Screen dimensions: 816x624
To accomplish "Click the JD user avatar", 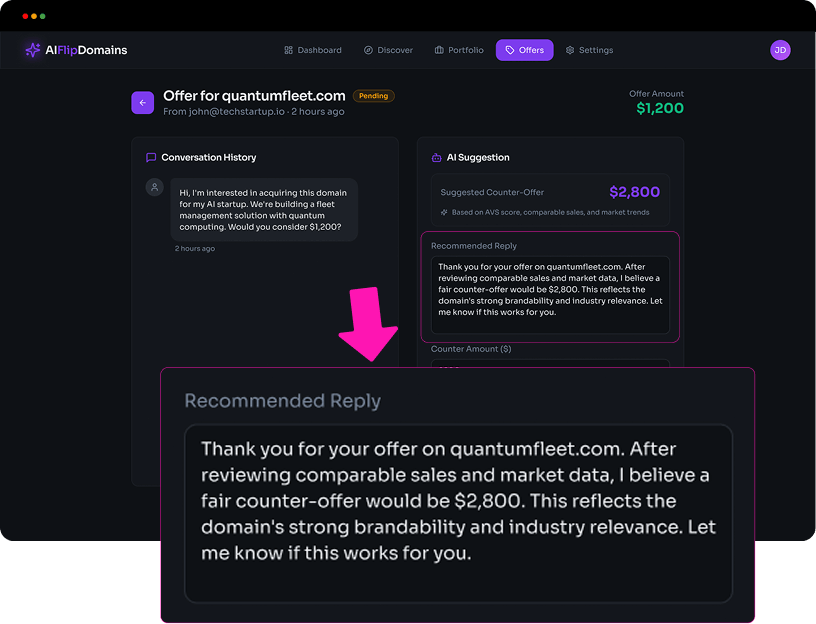I will (x=780, y=50).
